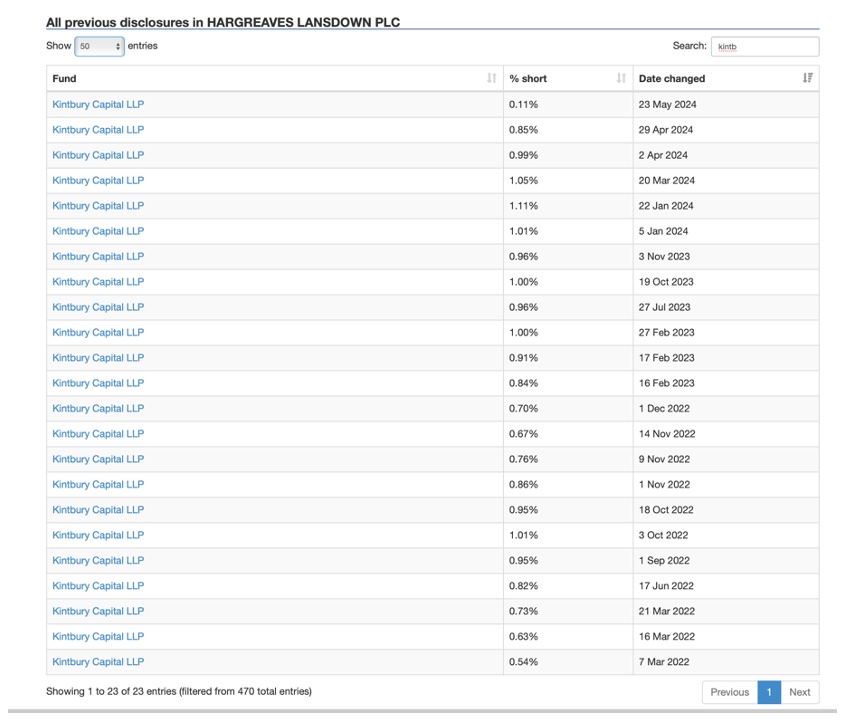Open Kintbury Capital LLP link dated 5 Jan 2024
Viewport: 848px width, 725px height.
click(98, 231)
